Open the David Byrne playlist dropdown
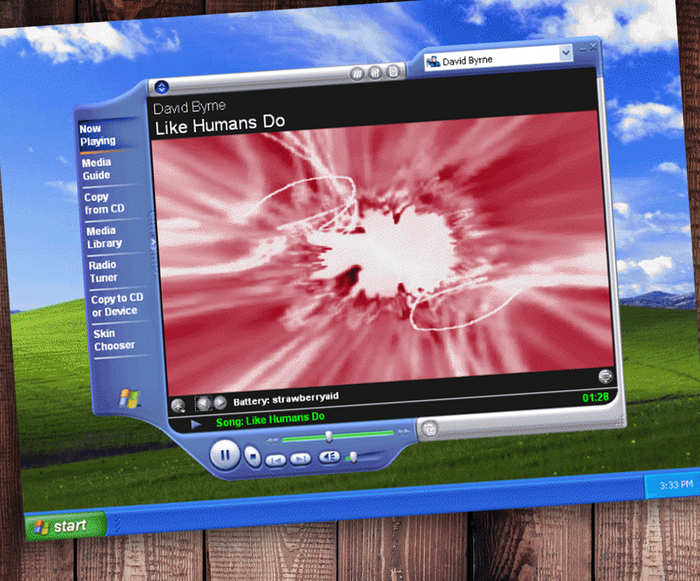 click(565, 53)
